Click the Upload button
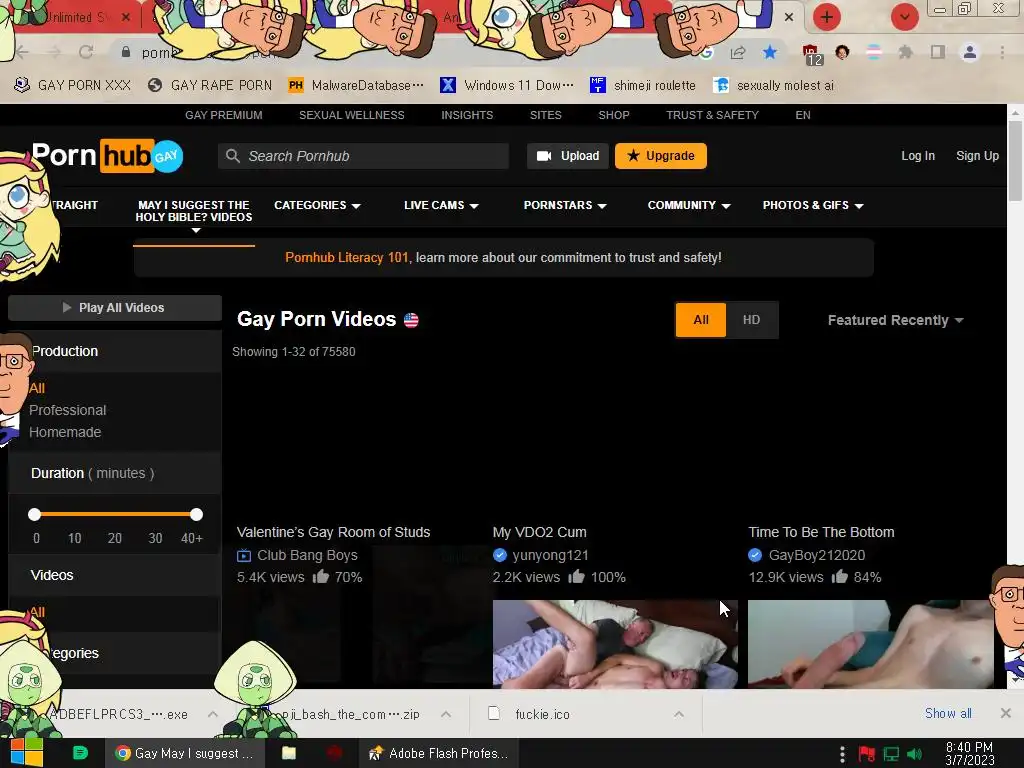 (x=568, y=156)
